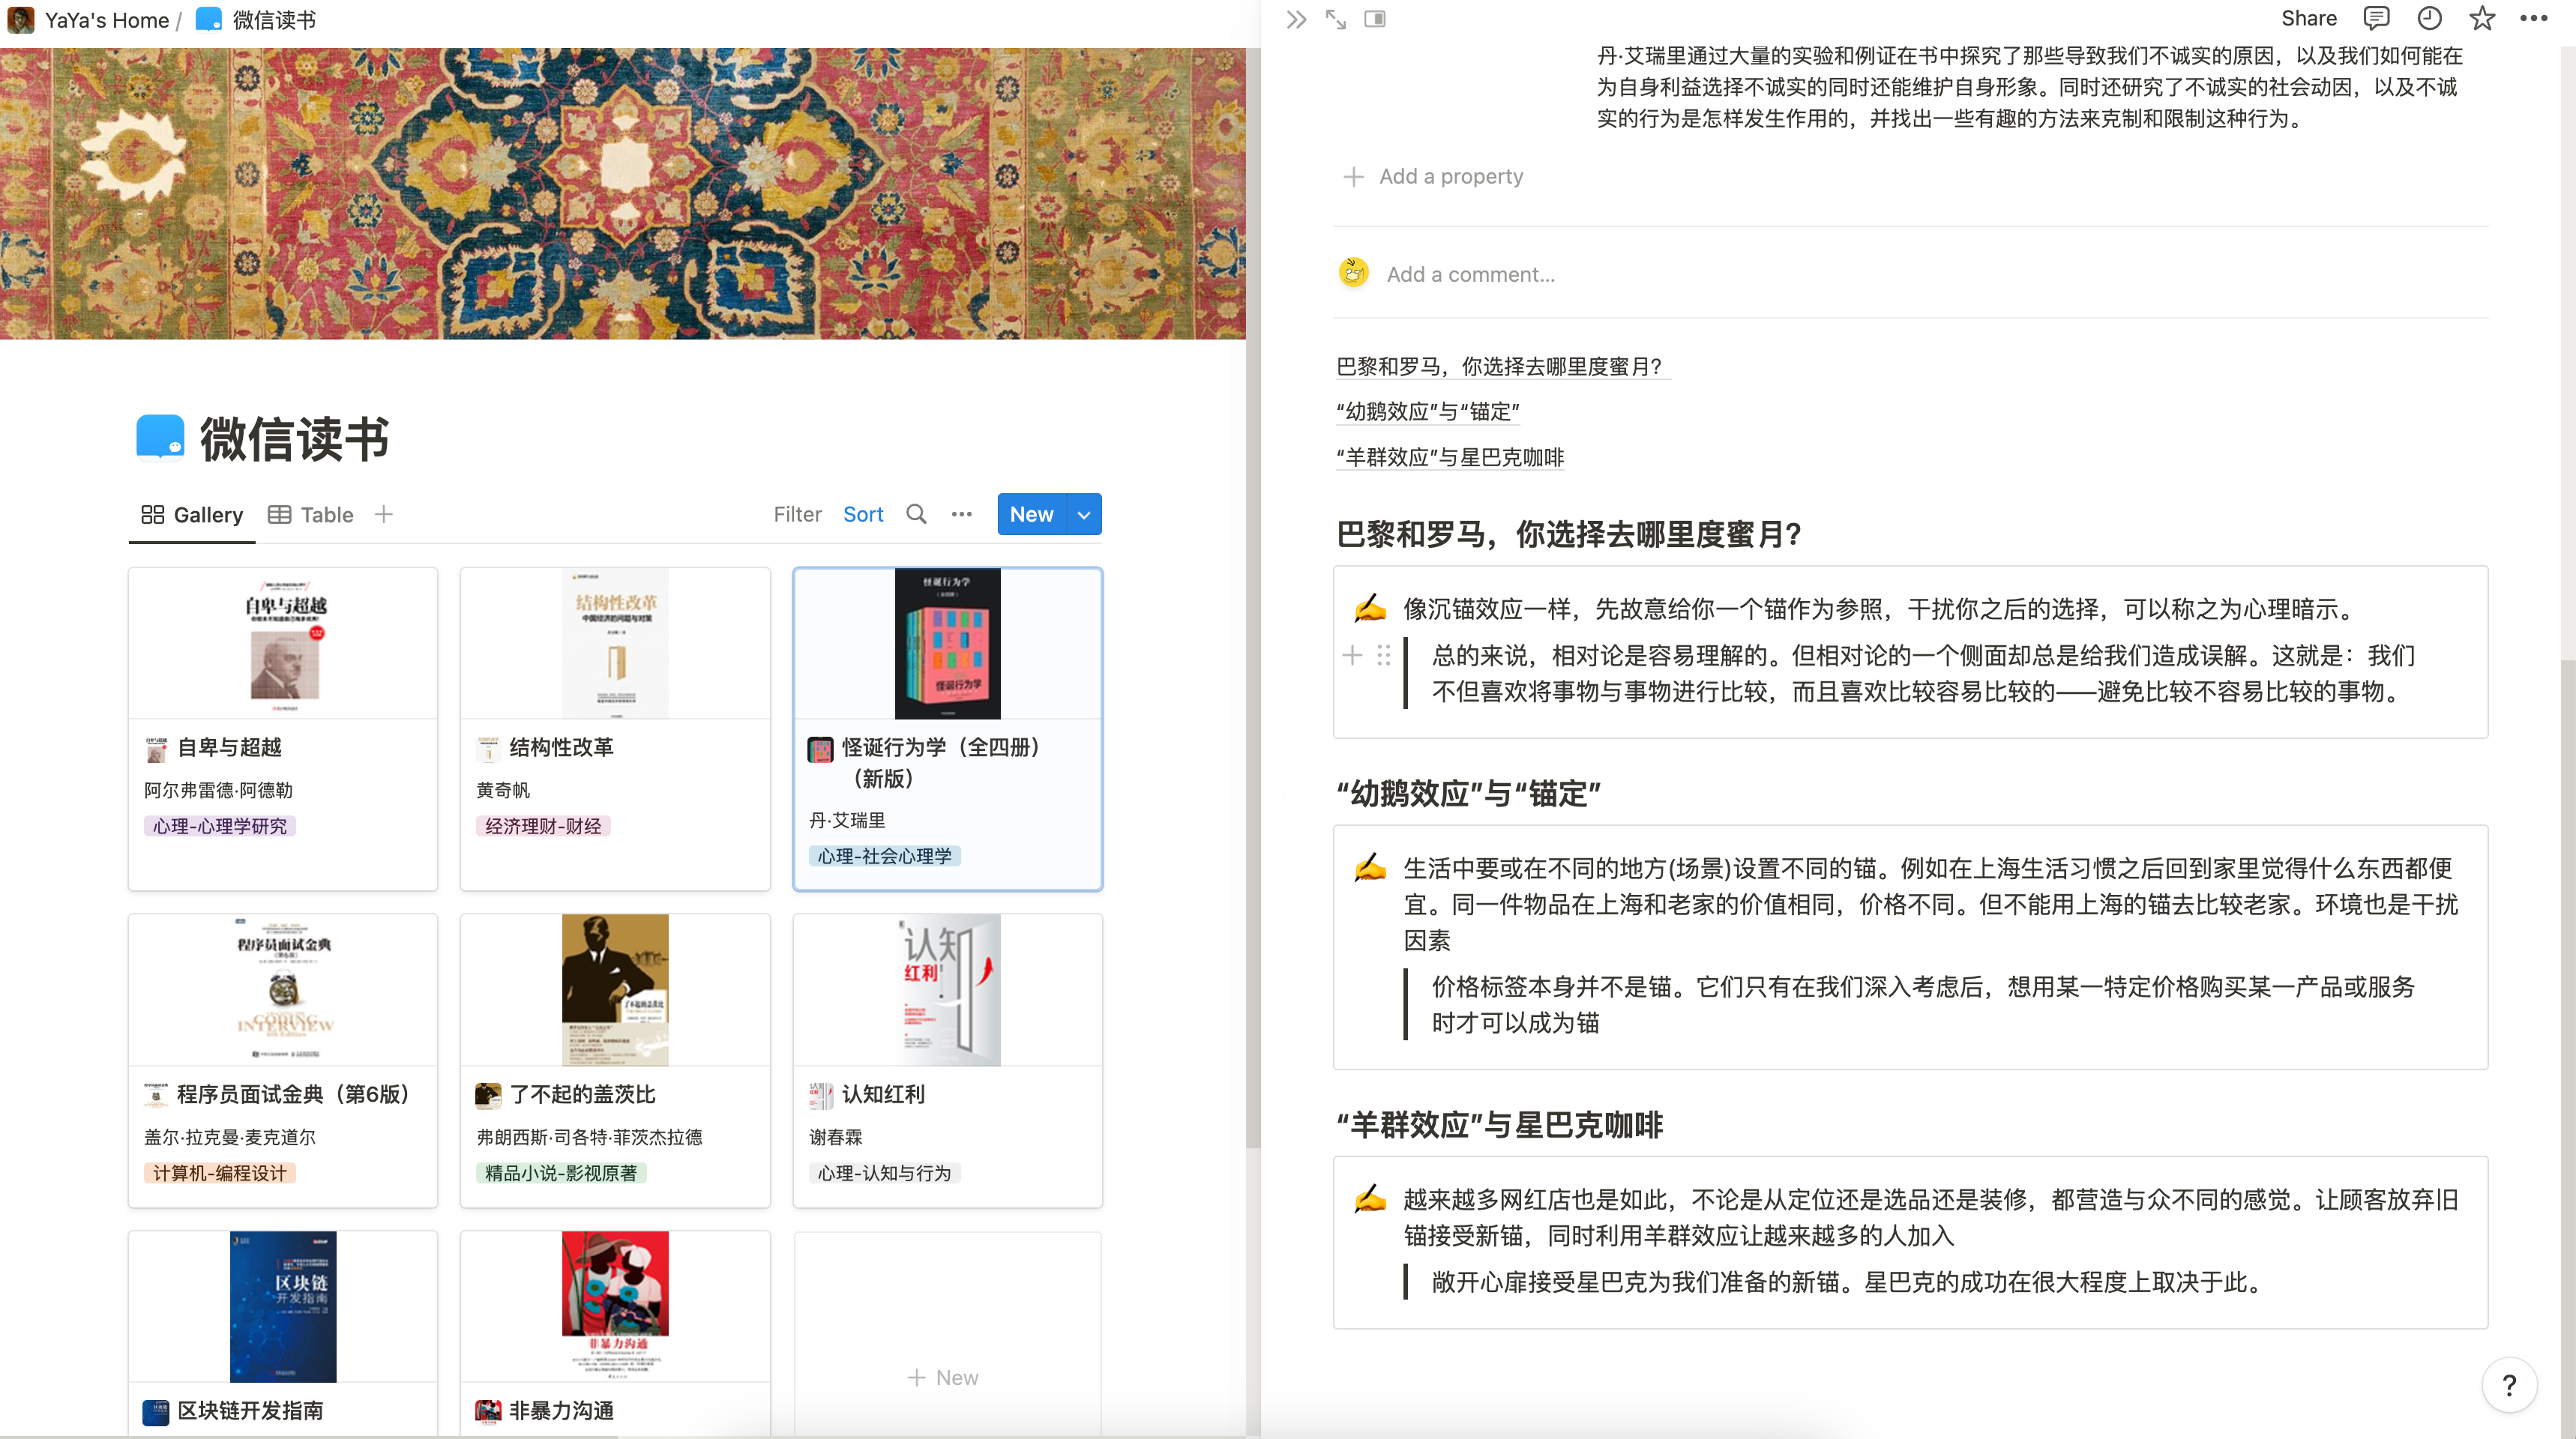Open page comments via the speech bubble icon
This screenshot has width=2576, height=1439.
tap(2377, 18)
